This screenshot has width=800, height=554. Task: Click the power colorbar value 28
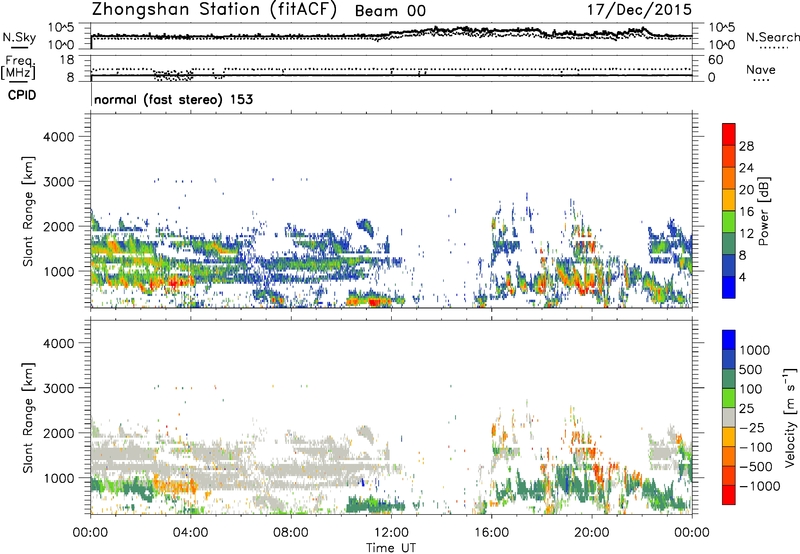[x=746, y=146]
